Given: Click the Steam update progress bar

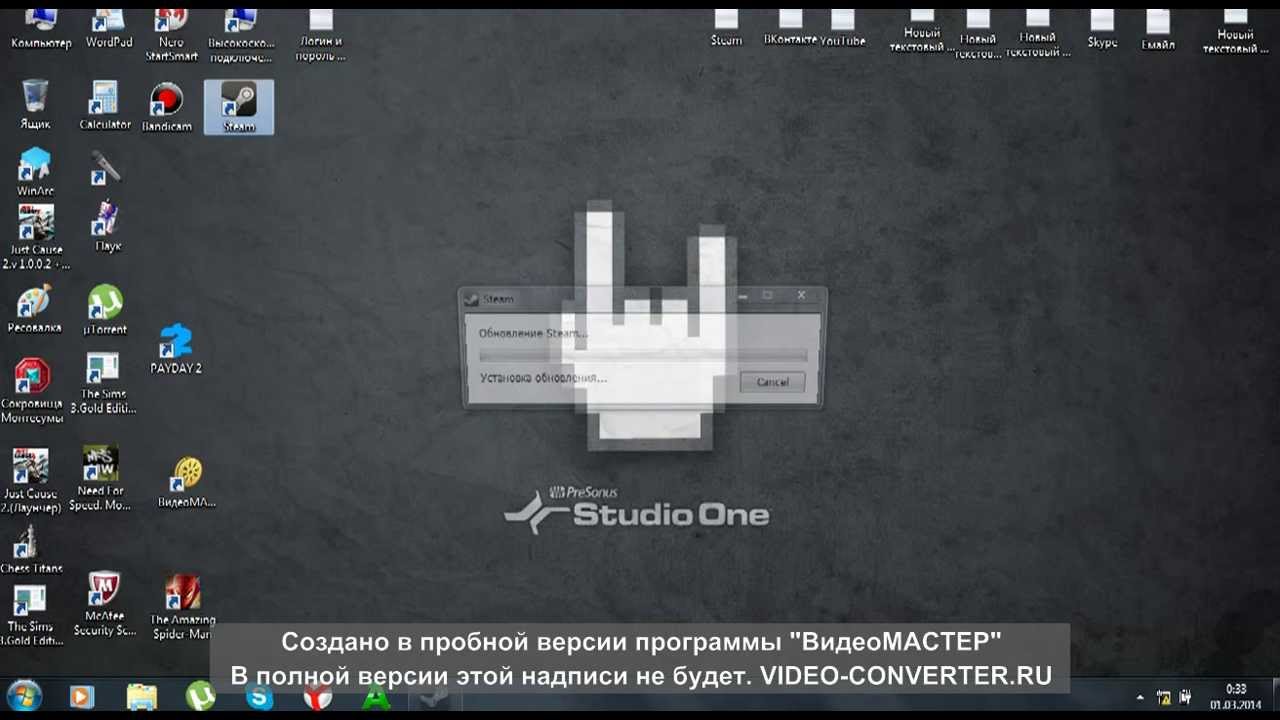Looking at the screenshot, I should [643, 354].
